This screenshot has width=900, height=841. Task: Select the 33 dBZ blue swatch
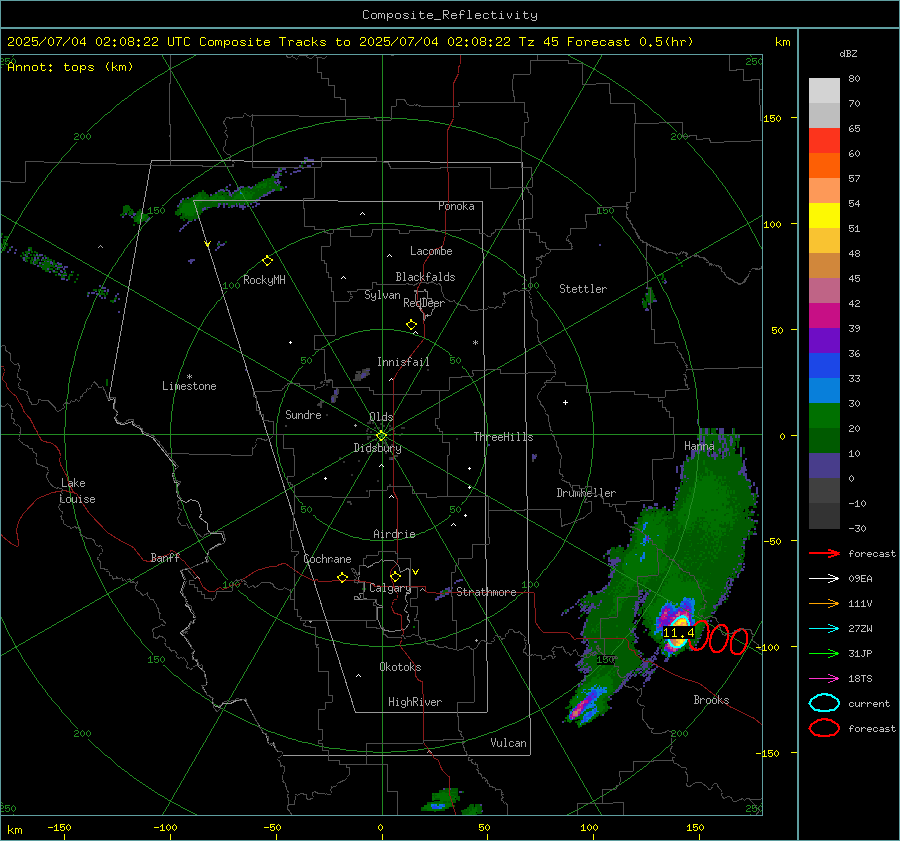point(824,390)
